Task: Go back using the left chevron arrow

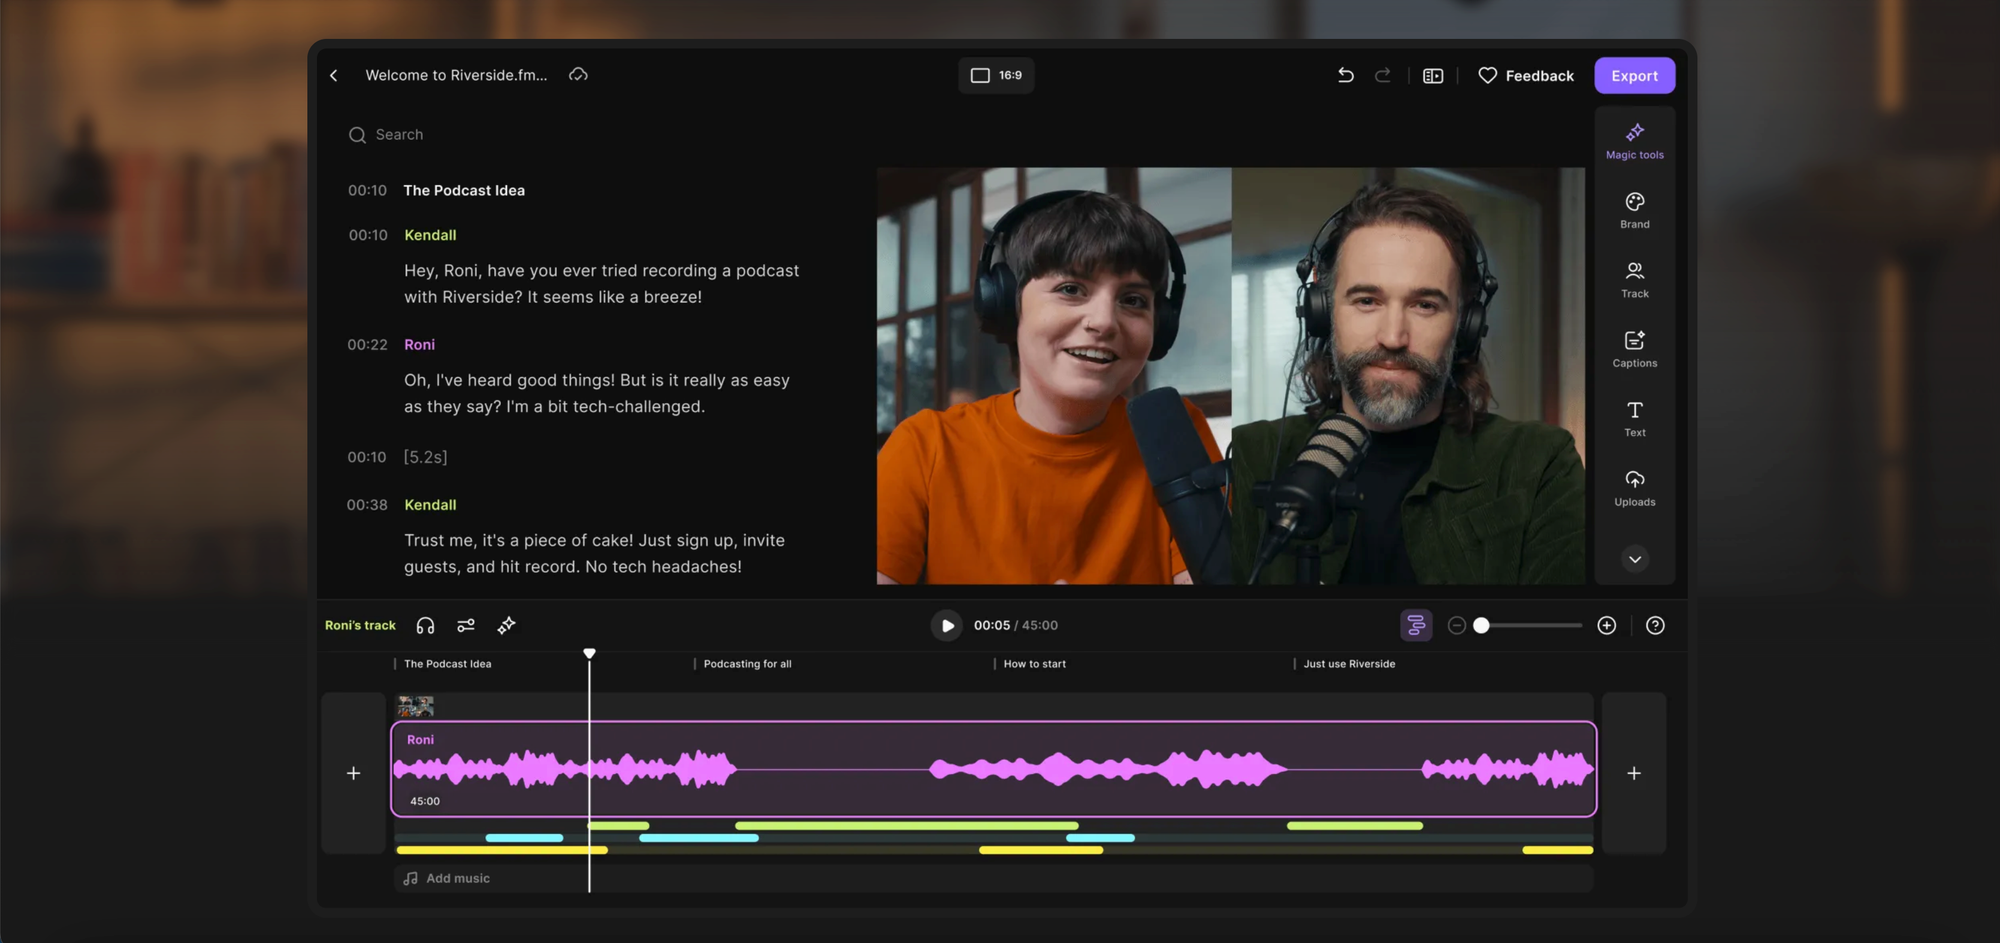Action: coord(334,75)
